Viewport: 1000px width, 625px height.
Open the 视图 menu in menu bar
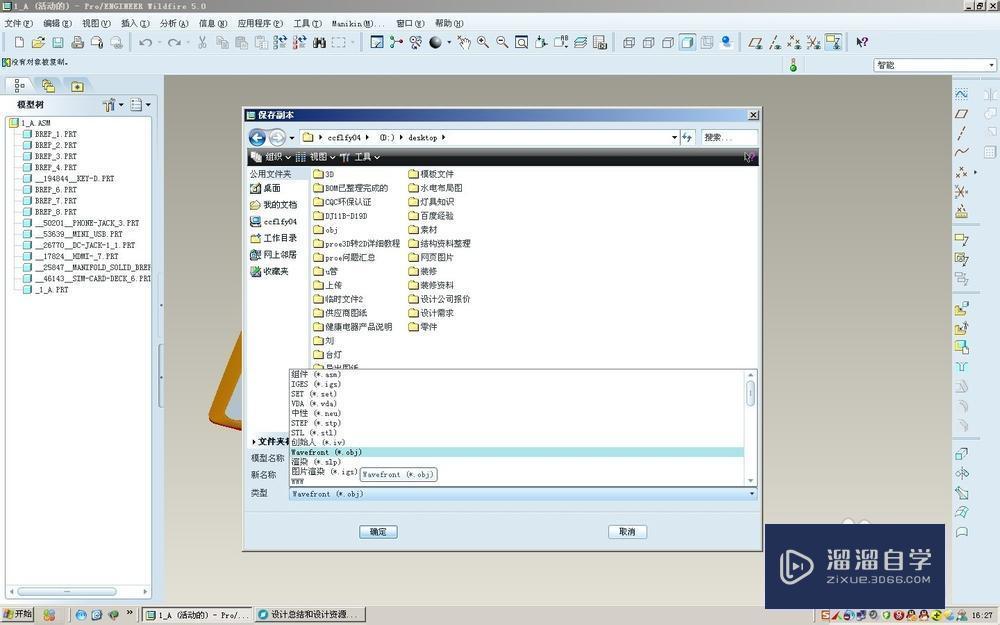pos(96,23)
